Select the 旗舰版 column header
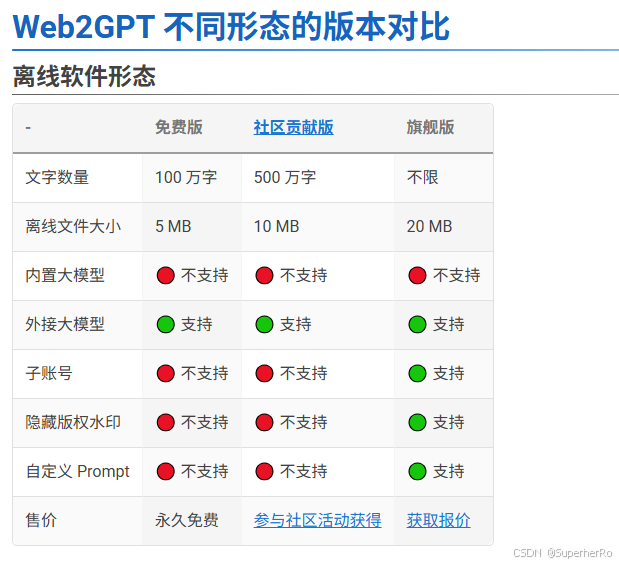This screenshot has height=564, width=619. 430,127
